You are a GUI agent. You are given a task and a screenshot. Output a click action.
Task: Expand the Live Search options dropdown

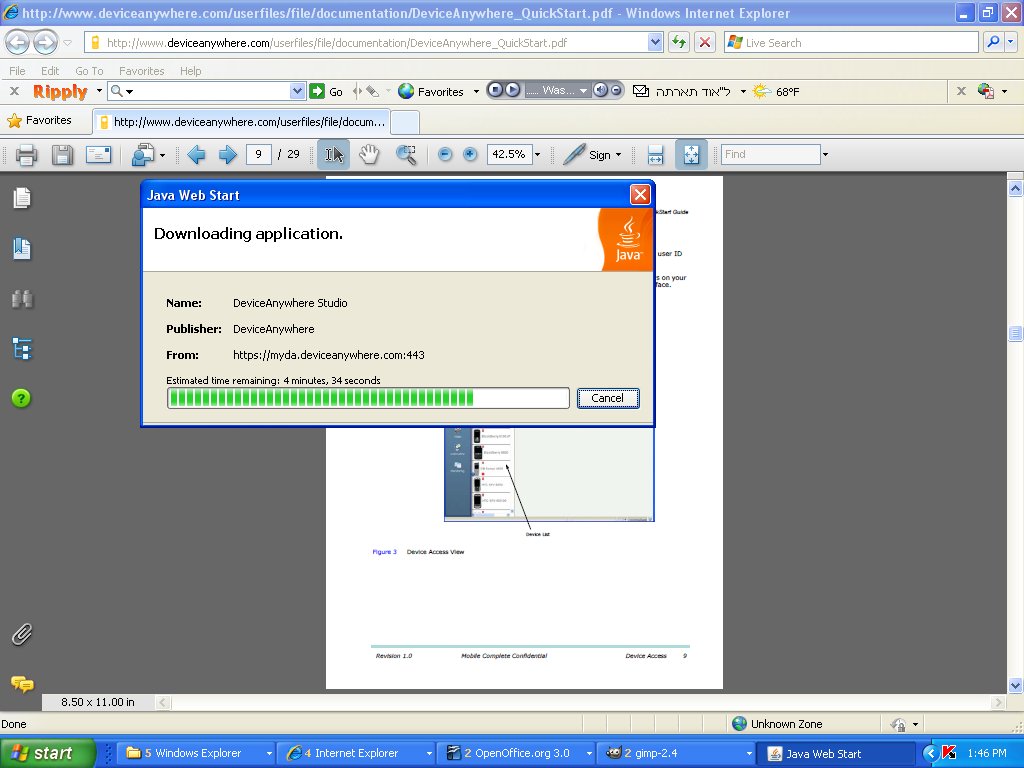[1010, 43]
